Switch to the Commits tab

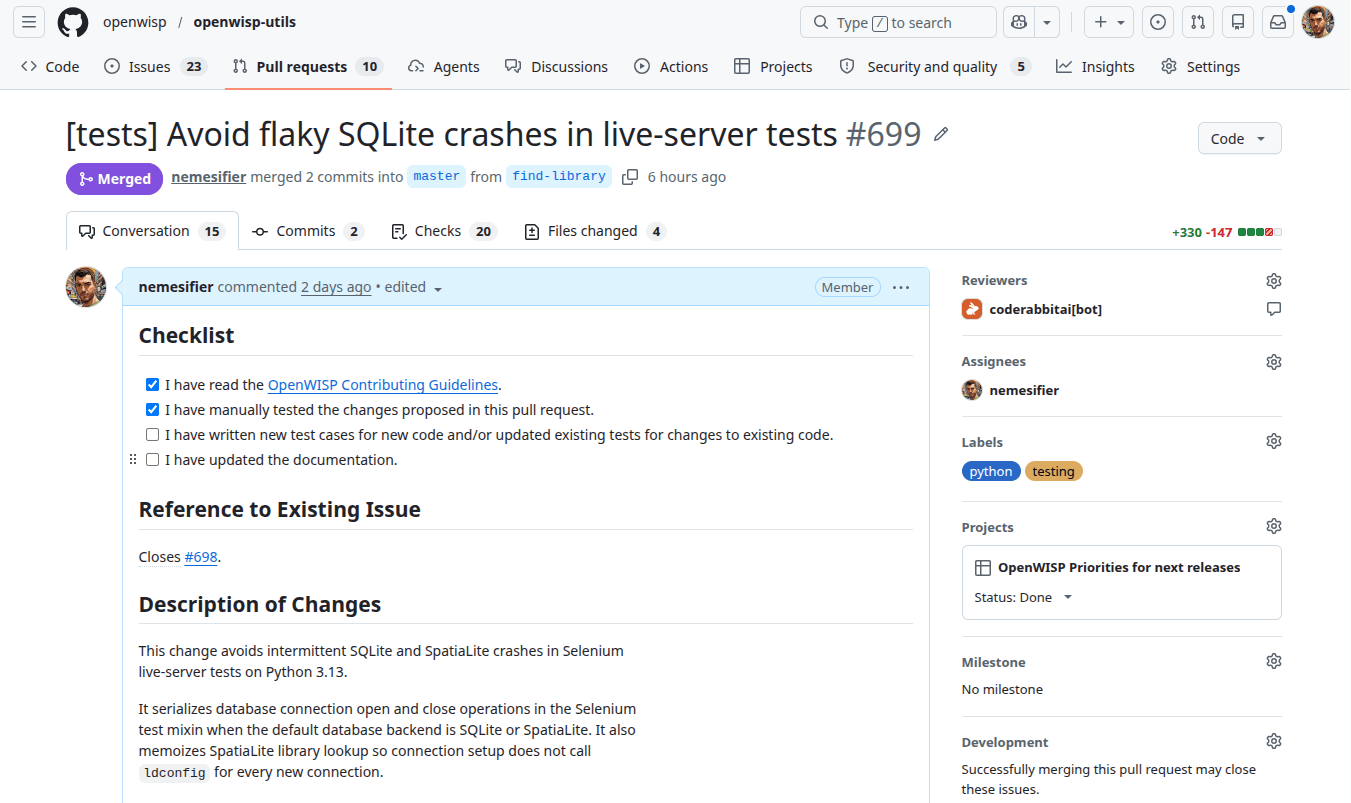[x=308, y=231]
